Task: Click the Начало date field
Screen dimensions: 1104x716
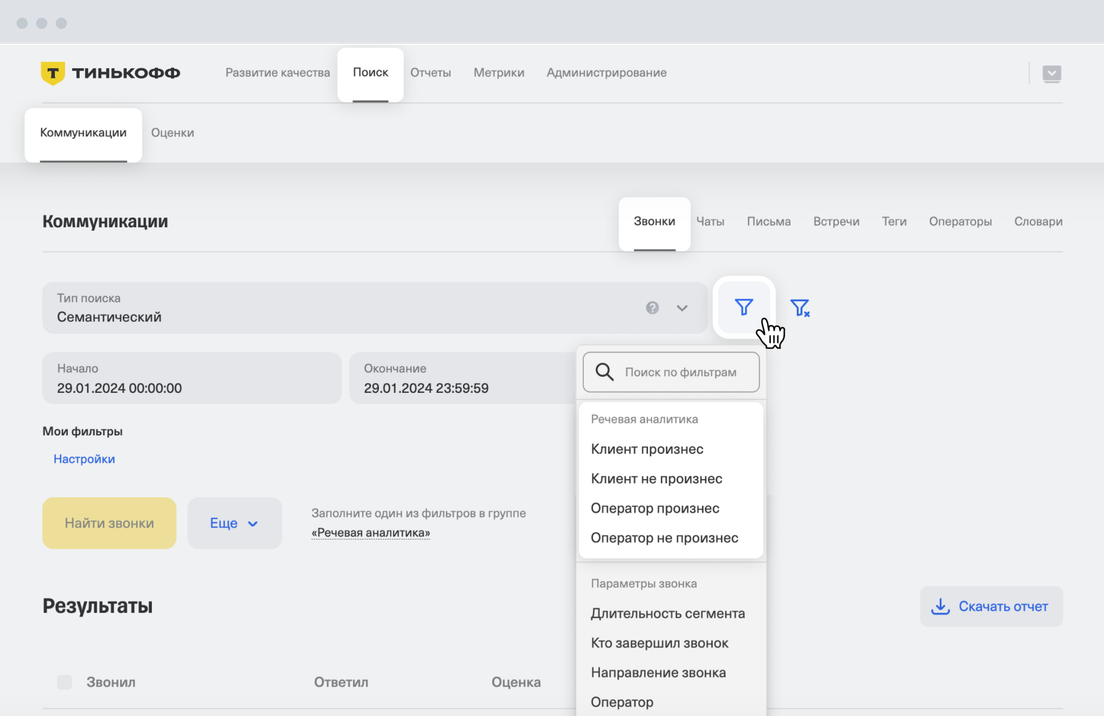Action: (191, 378)
